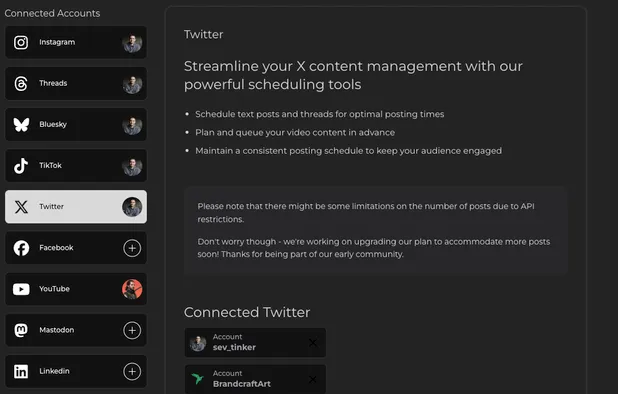Screen dimensions: 618x394
Task: Click the Threads profile avatar
Action: click(x=132, y=84)
